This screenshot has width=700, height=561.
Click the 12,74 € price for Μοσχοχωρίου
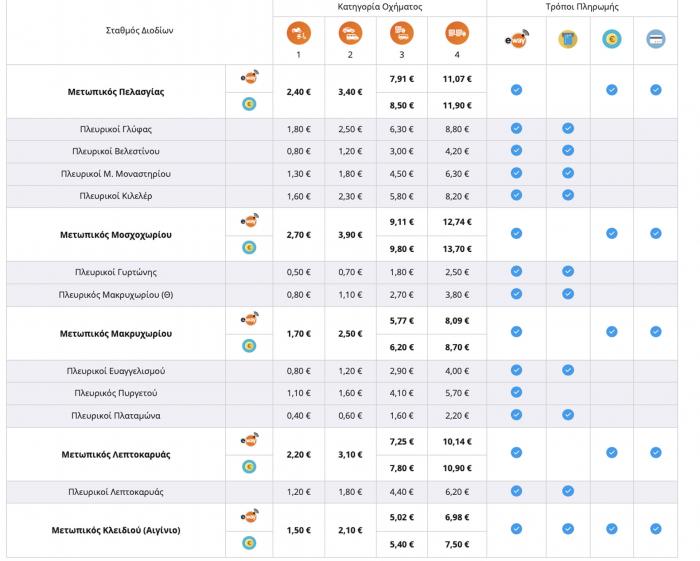457,222
